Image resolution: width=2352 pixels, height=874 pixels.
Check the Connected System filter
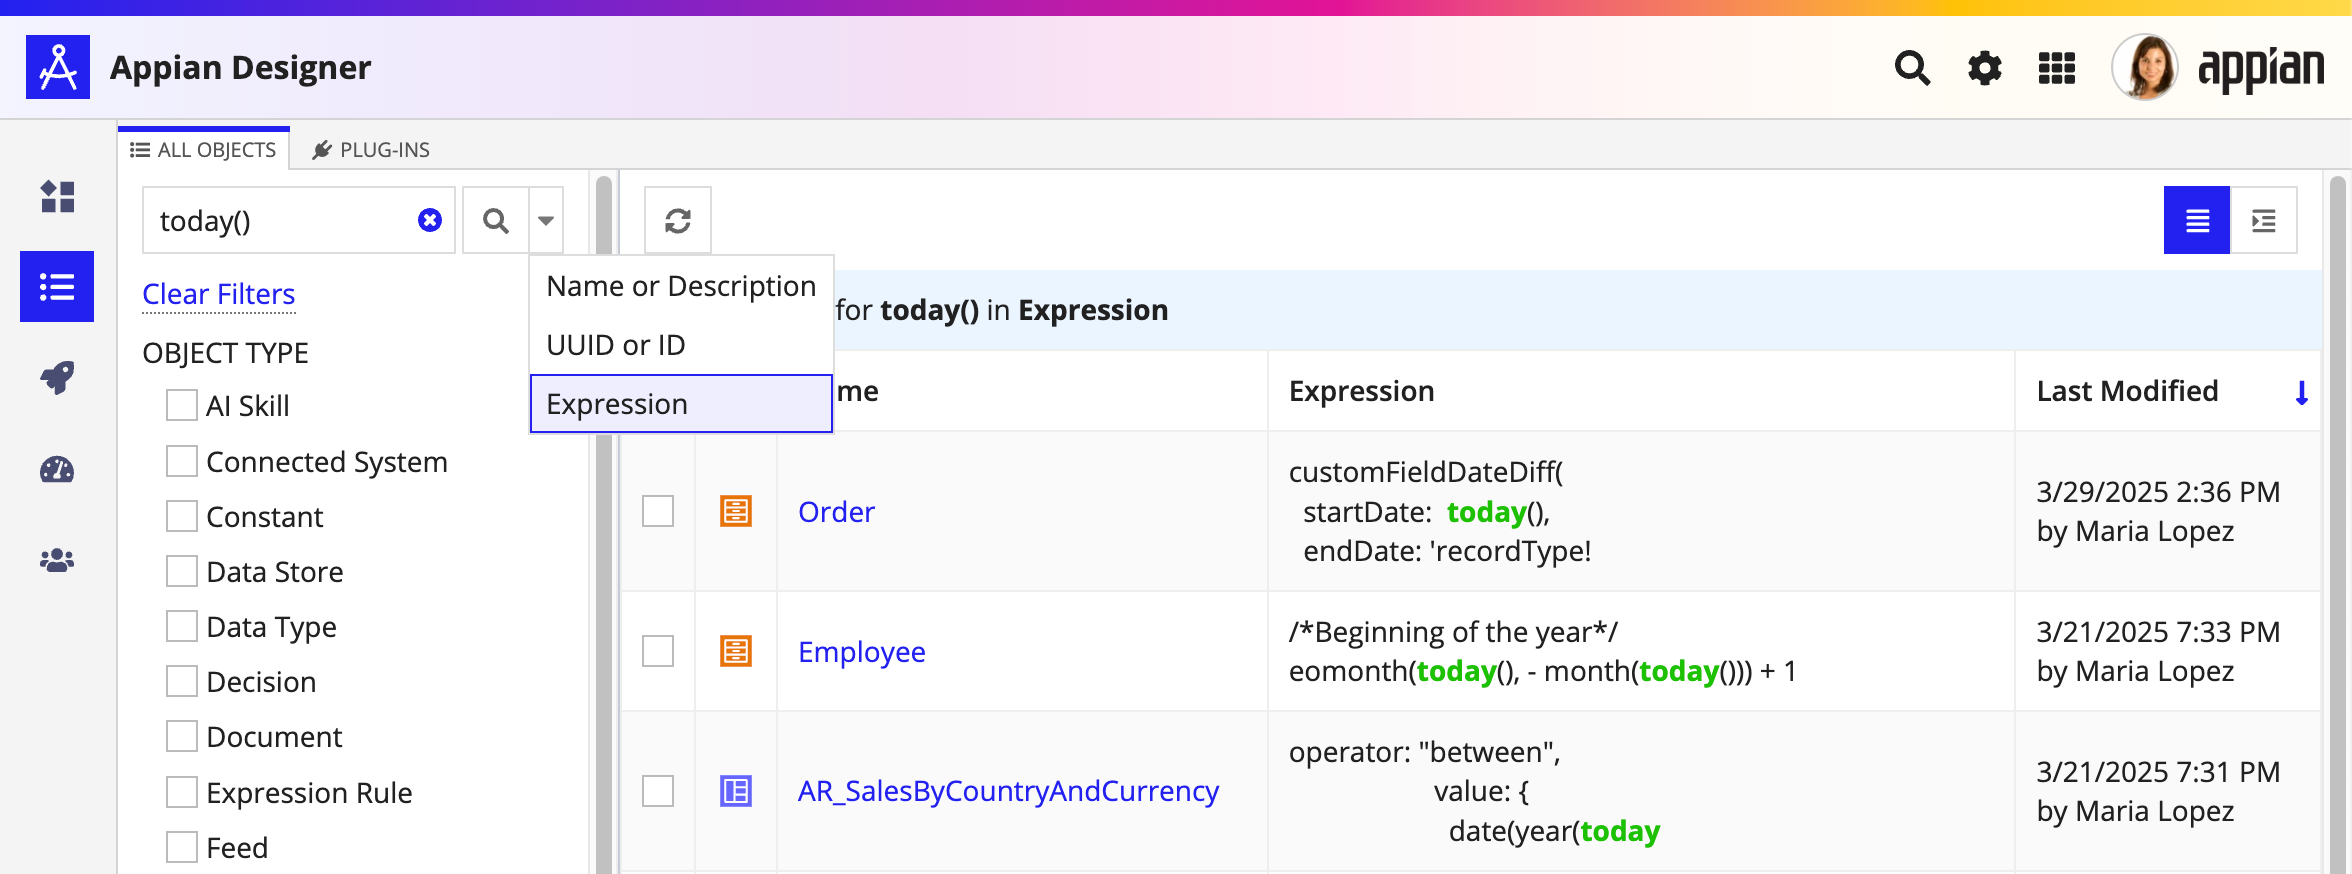tap(182, 461)
